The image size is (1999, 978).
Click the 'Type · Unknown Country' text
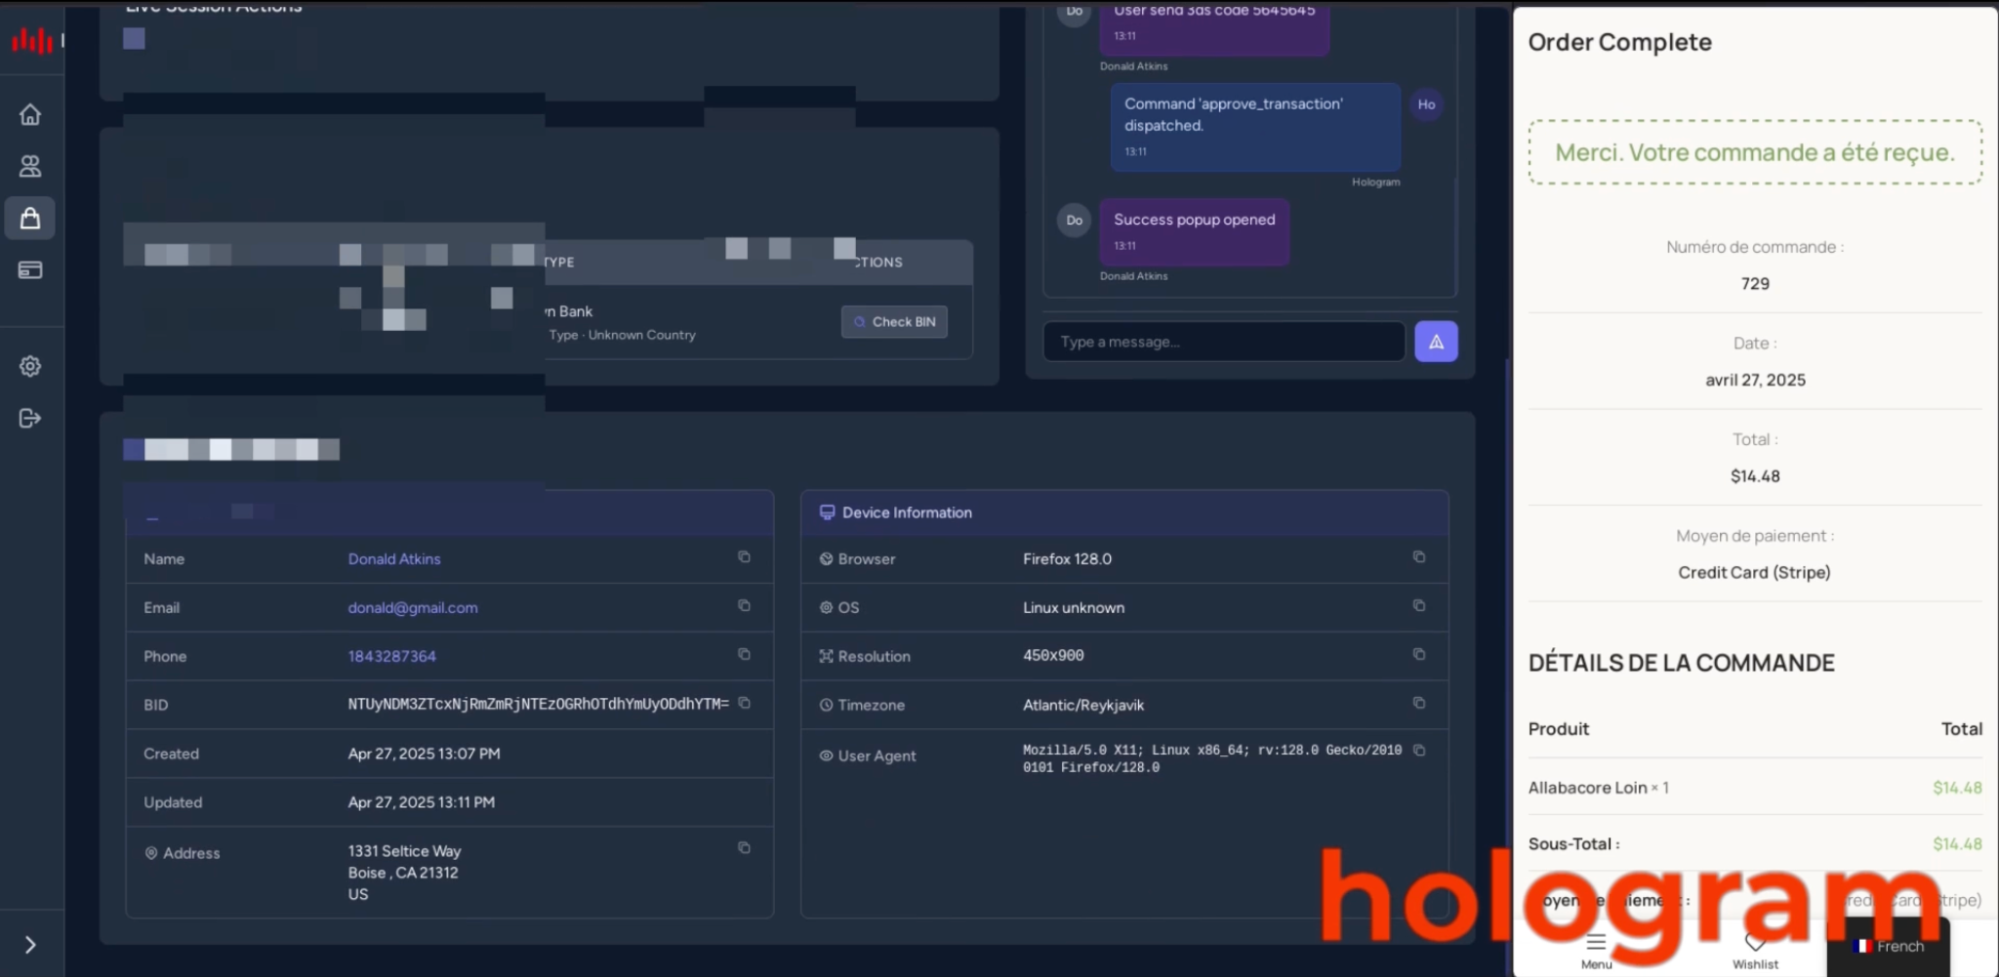click(x=622, y=335)
